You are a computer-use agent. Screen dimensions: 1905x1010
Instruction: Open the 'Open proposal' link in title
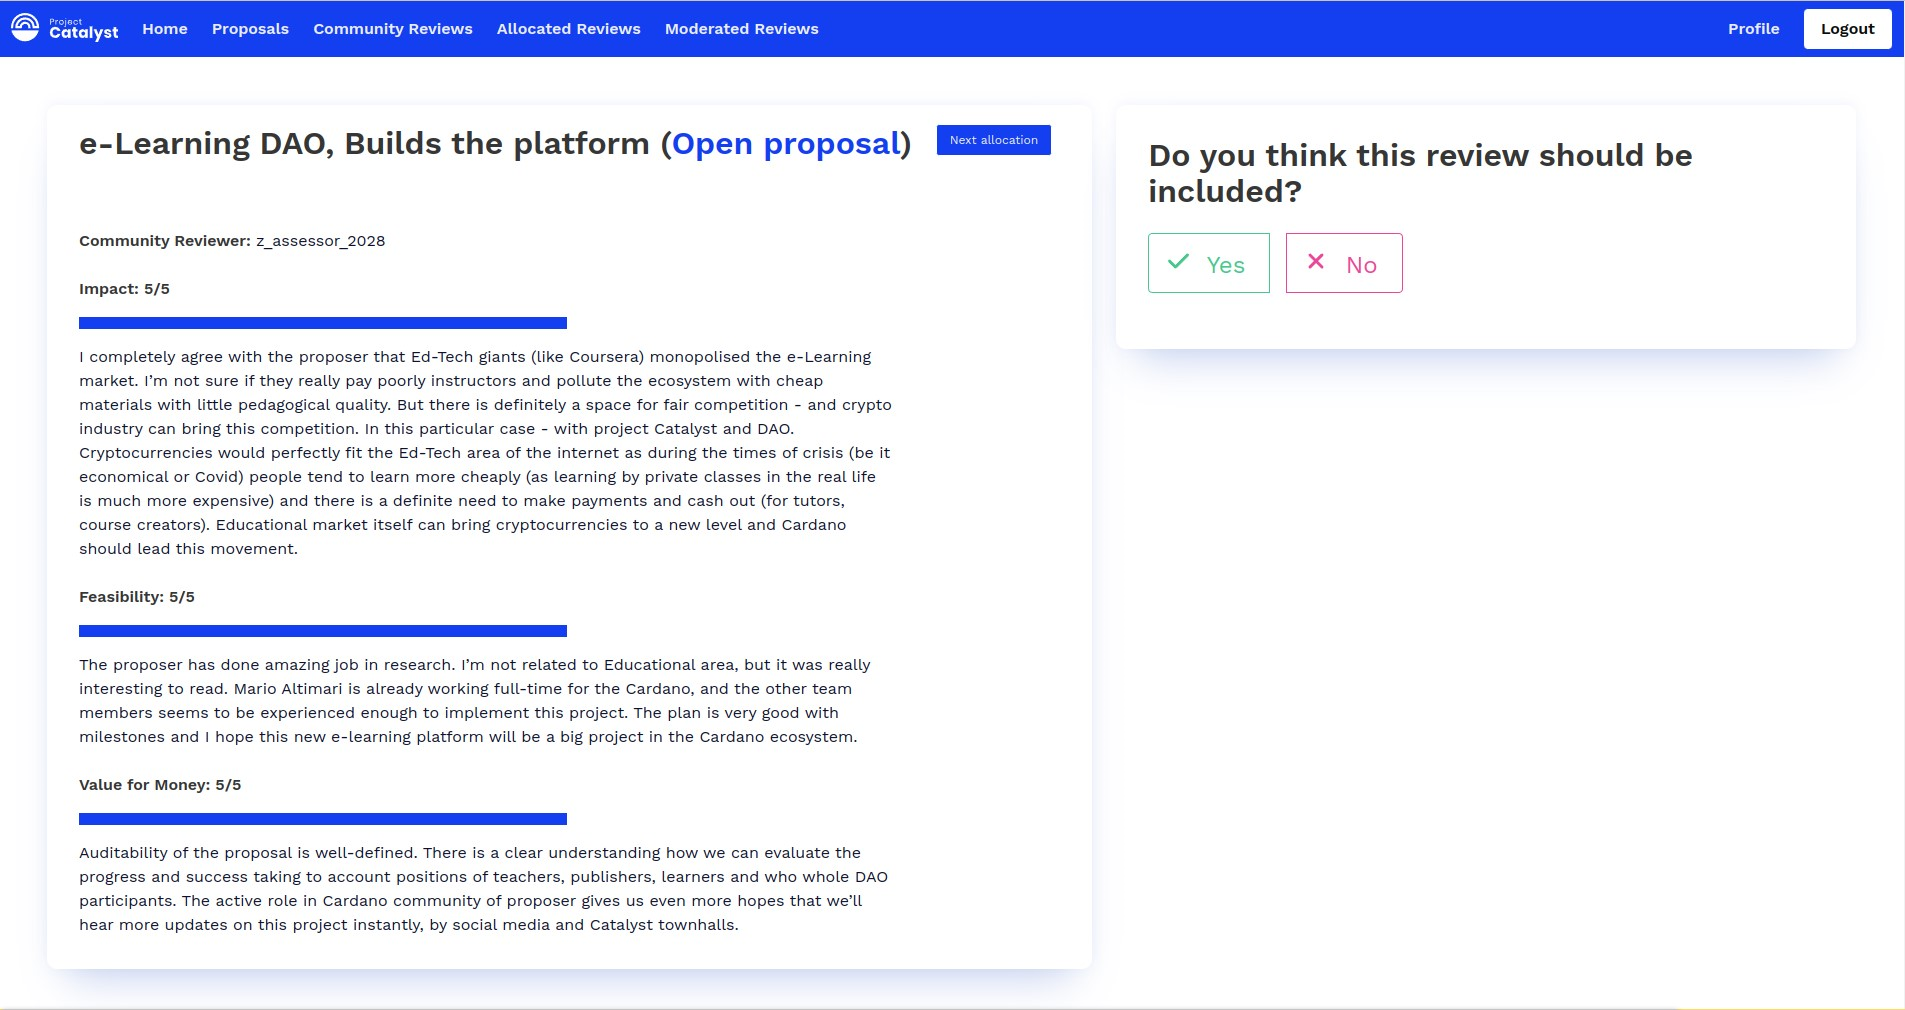pyautogui.click(x=786, y=144)
